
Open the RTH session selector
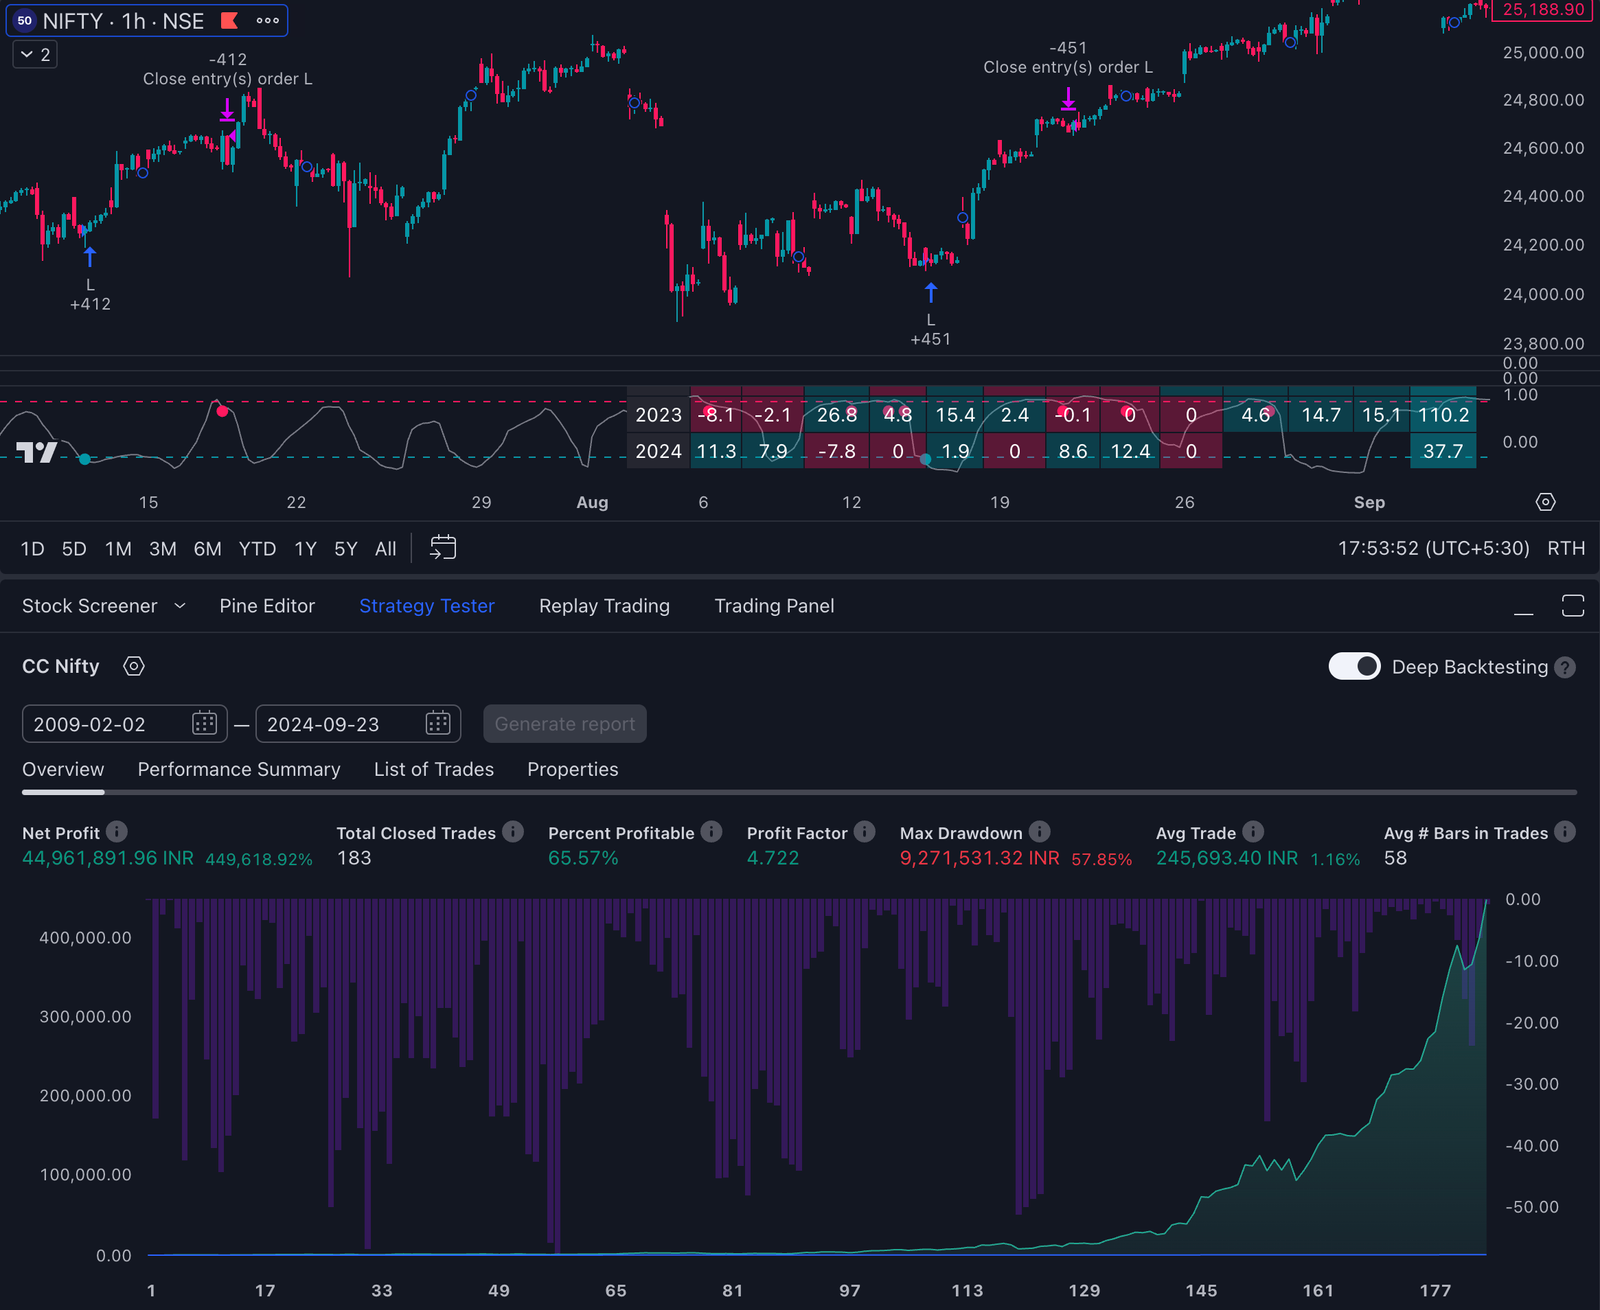pos(1566,548)
